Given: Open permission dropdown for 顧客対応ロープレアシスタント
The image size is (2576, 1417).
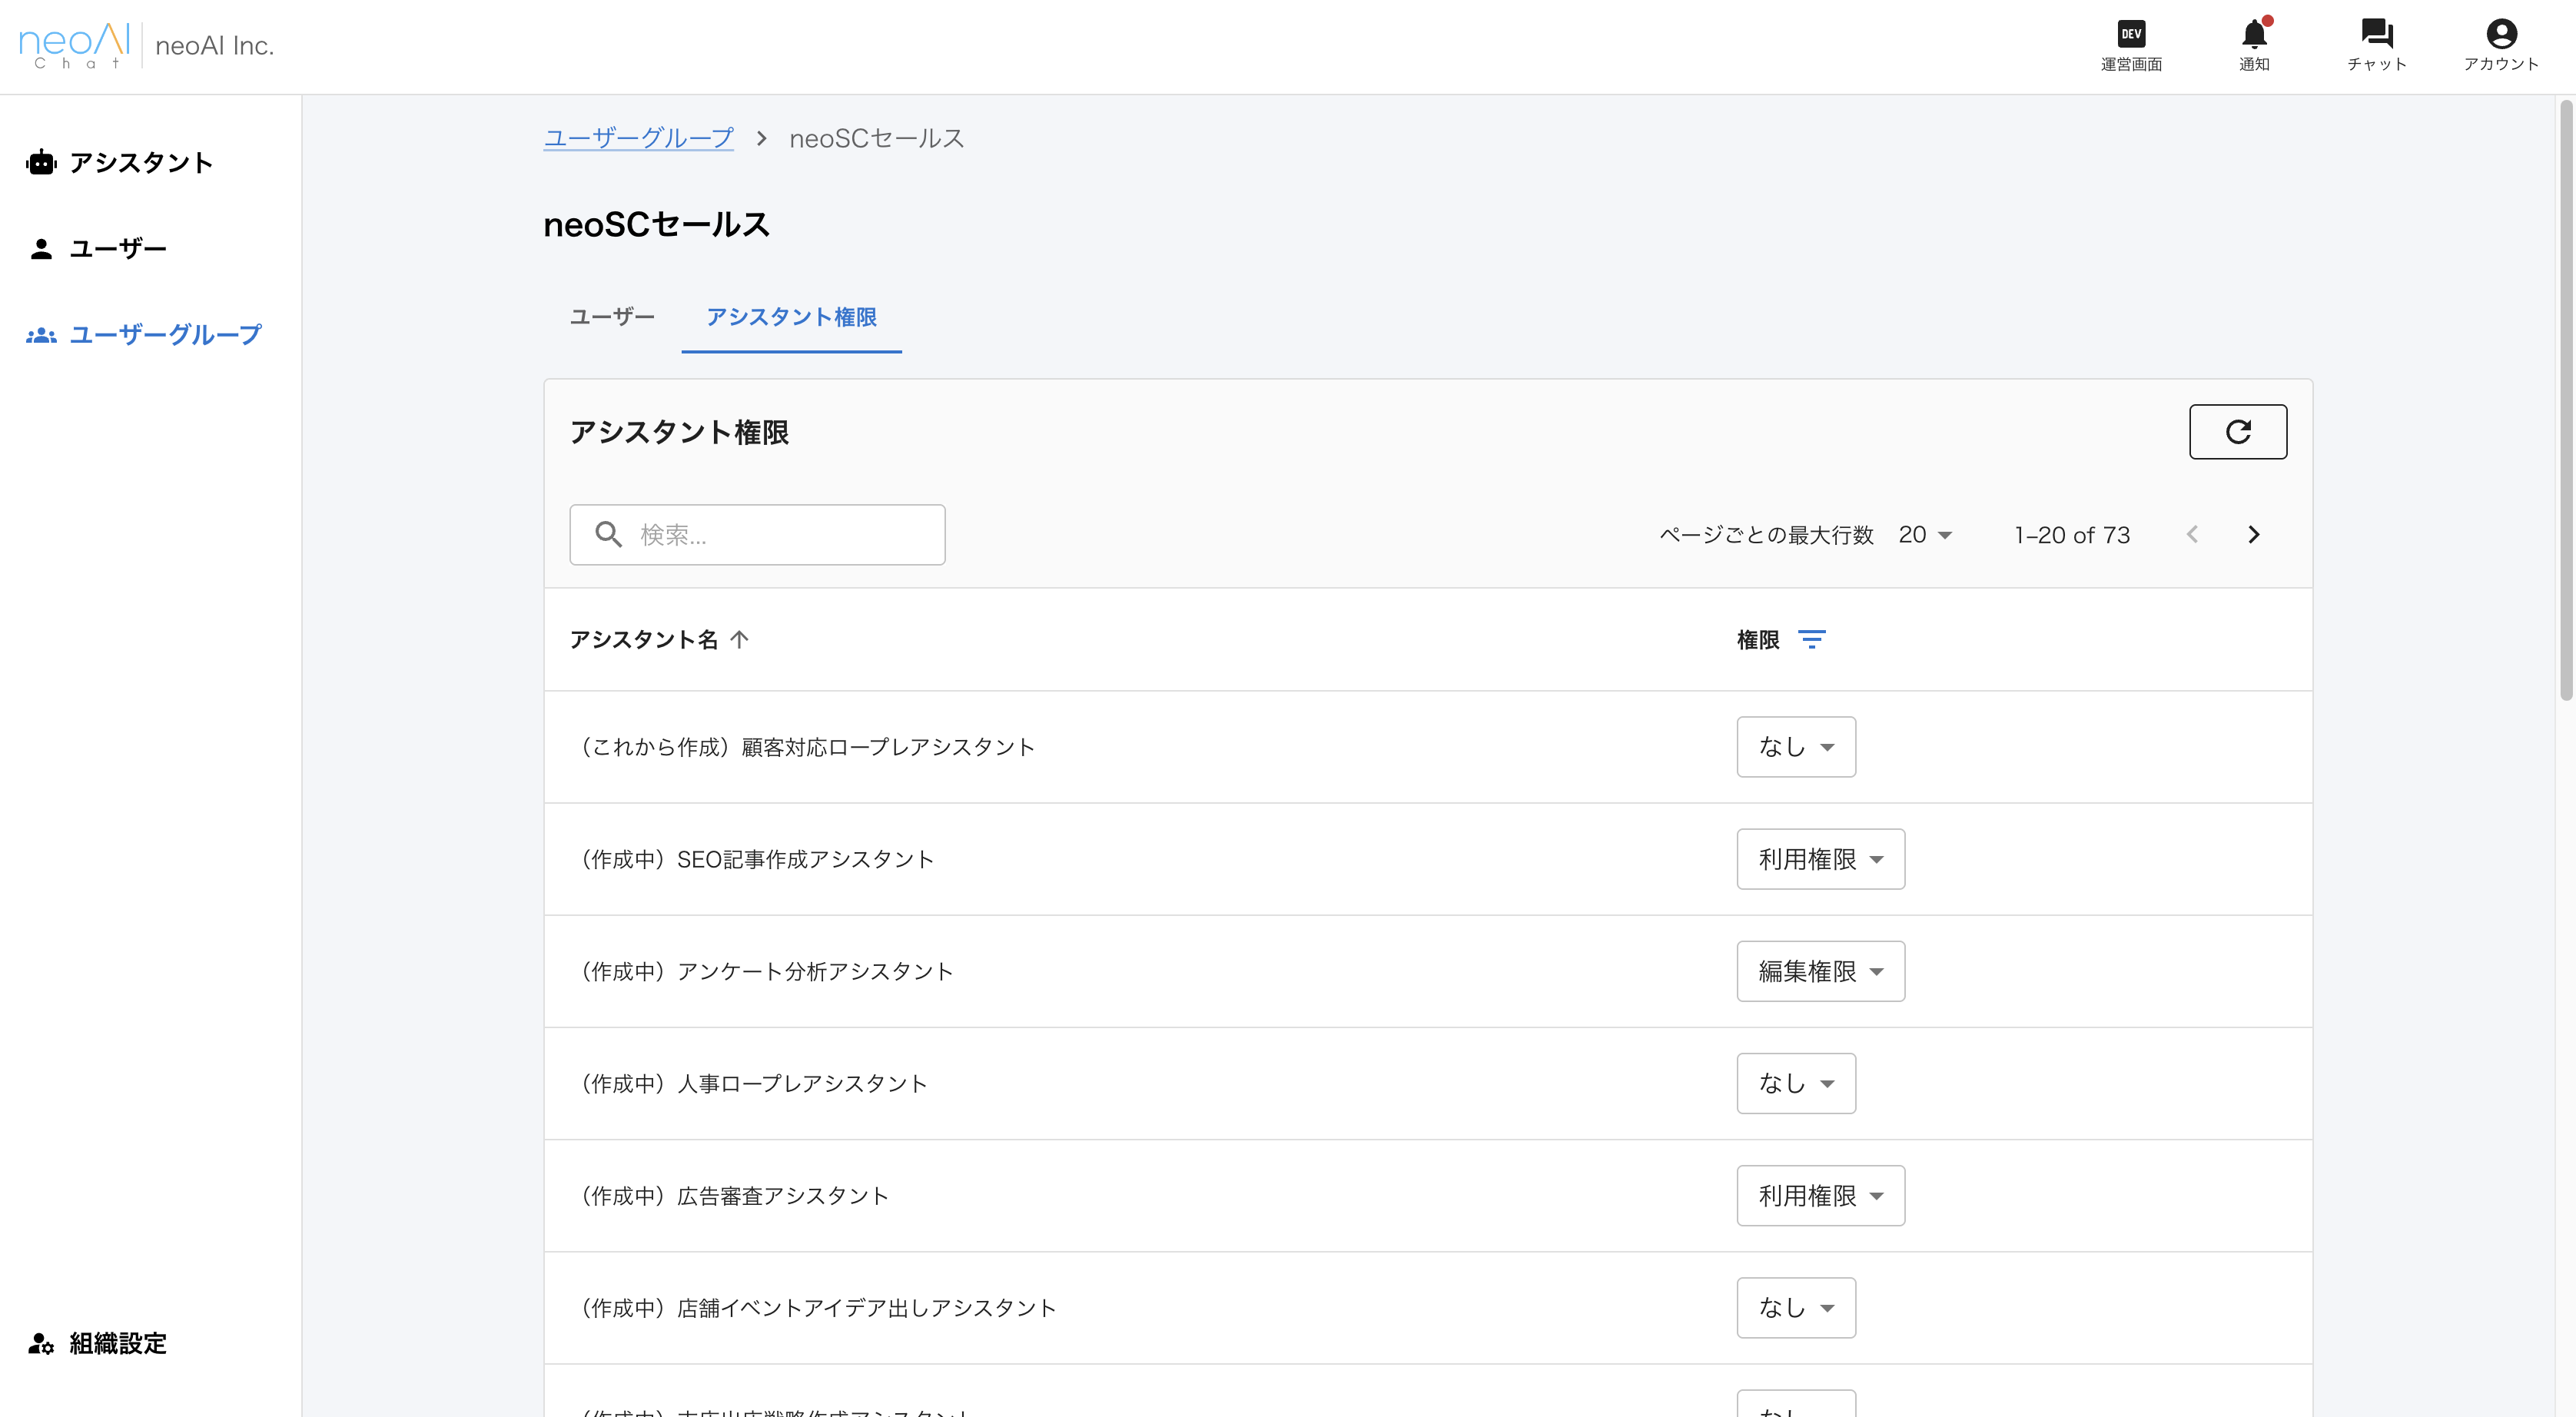Looking at the screenshot, I should pyautogui.click(x=1796, y=747).
